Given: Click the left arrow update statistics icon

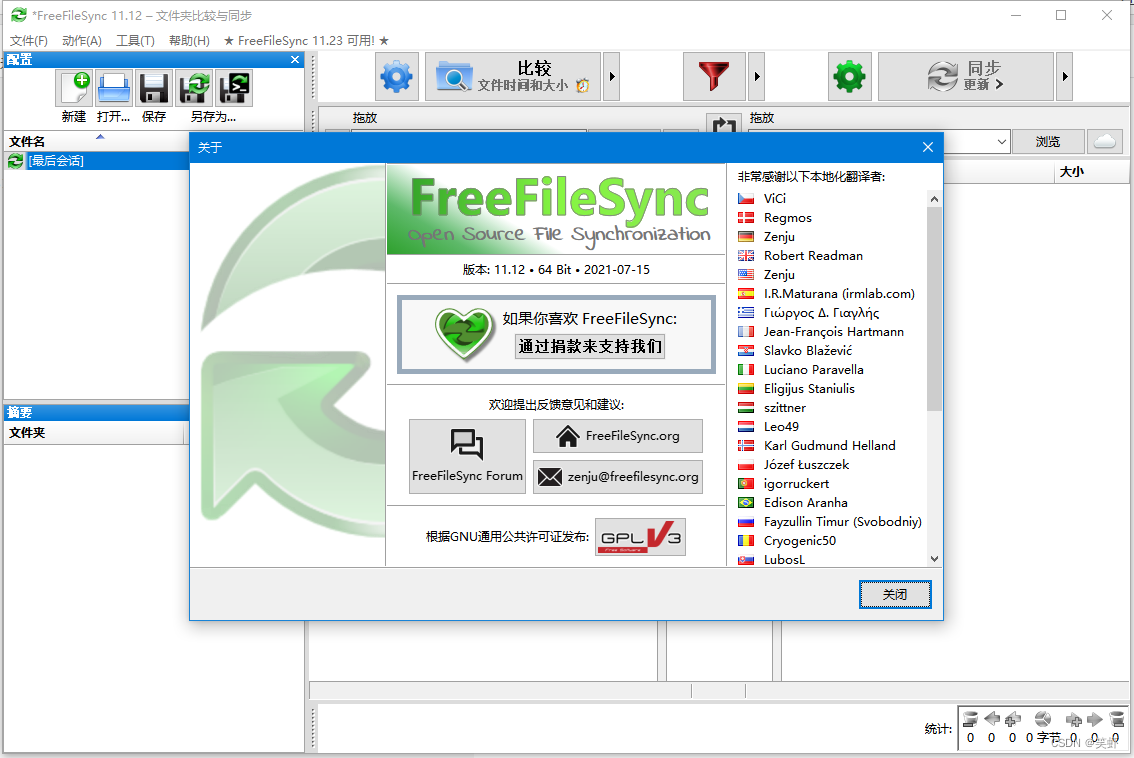Looking at the screenshot, I should point(992,719).
